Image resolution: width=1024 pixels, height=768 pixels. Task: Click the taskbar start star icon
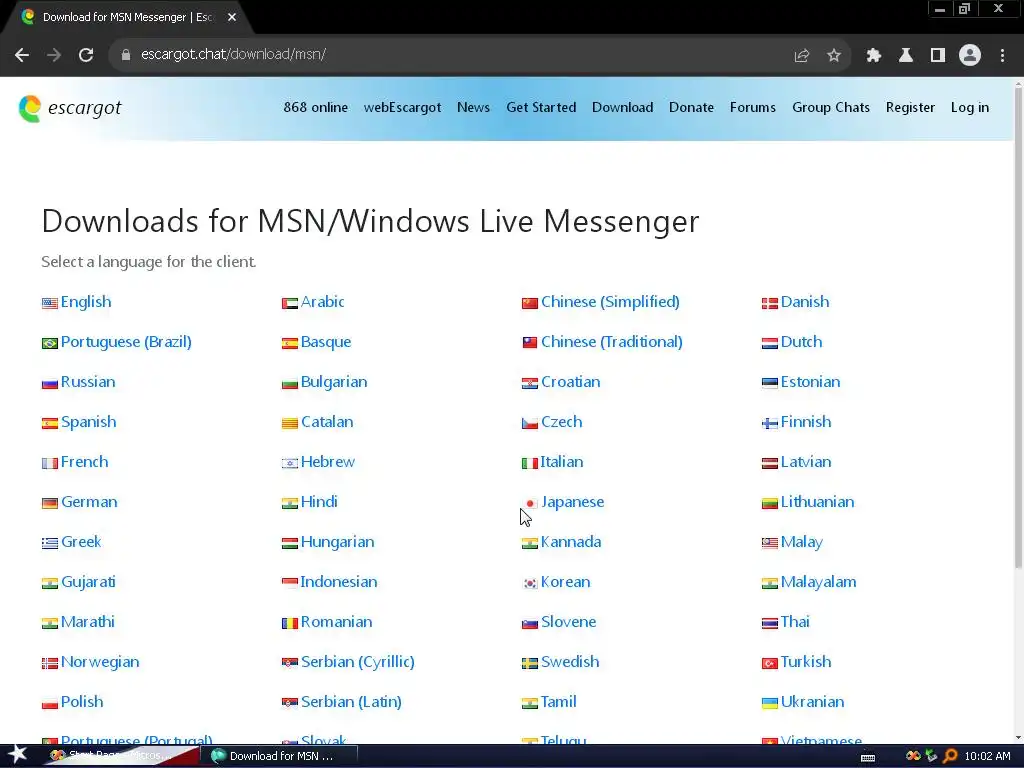tap(18, 755)
